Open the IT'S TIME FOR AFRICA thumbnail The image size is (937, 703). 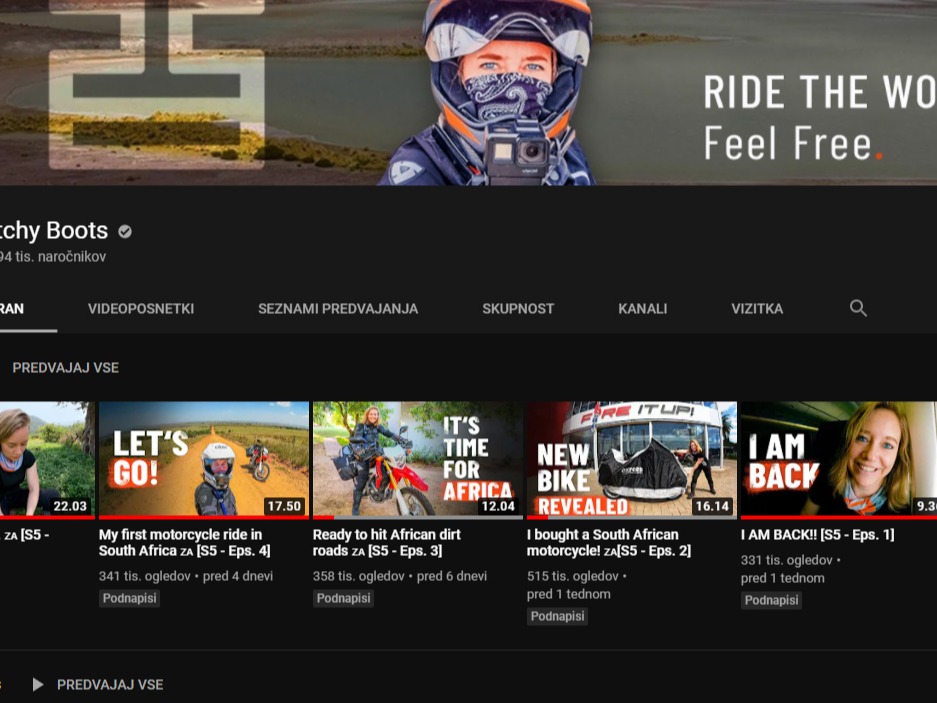point(417,459)
